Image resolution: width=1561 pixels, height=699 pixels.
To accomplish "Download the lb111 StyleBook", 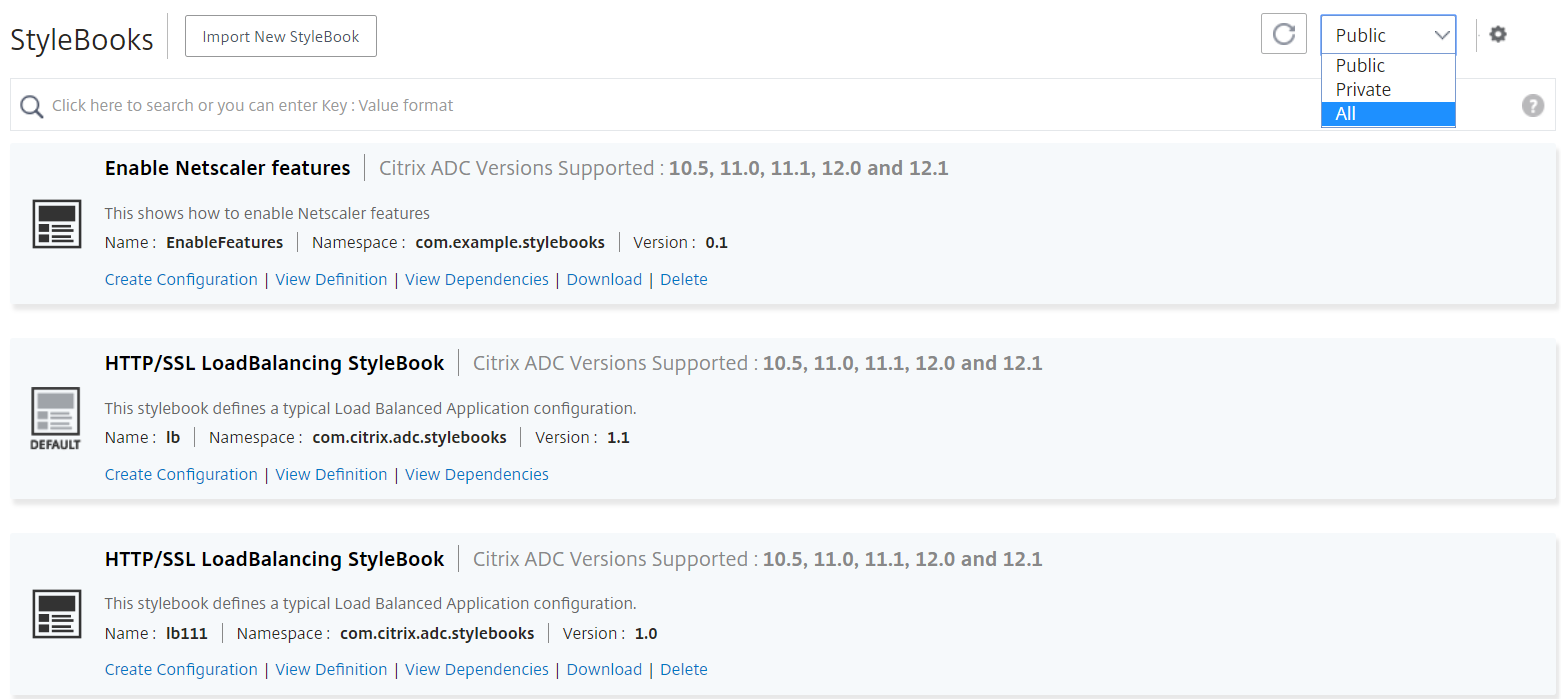I will 604,670.
